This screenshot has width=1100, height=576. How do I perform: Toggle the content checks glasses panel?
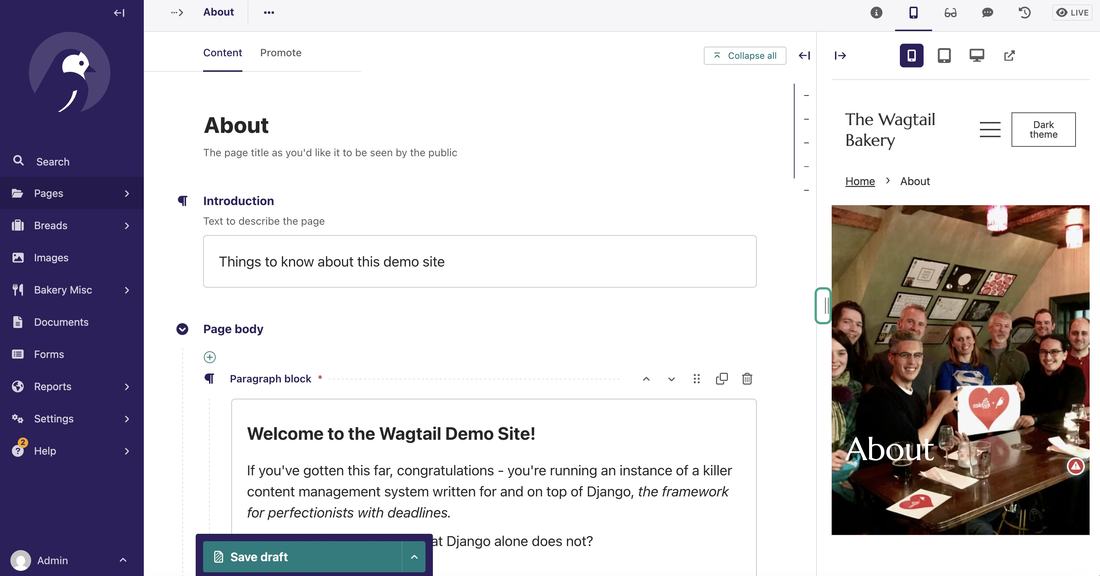(951, 13)
